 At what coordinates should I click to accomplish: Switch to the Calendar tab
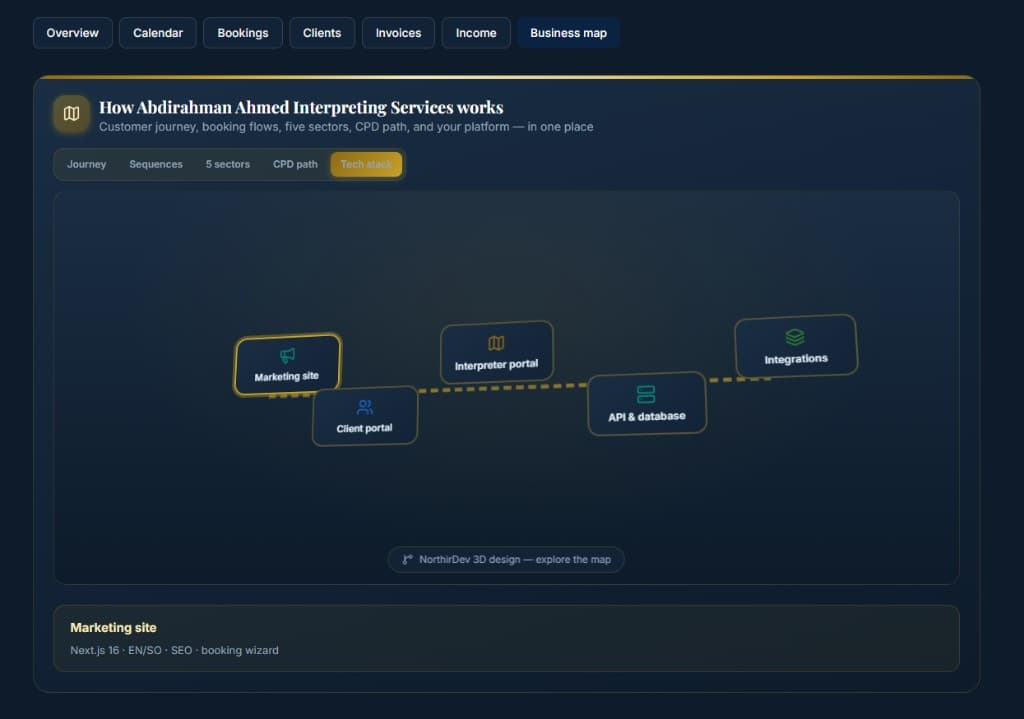click(158, 33)
